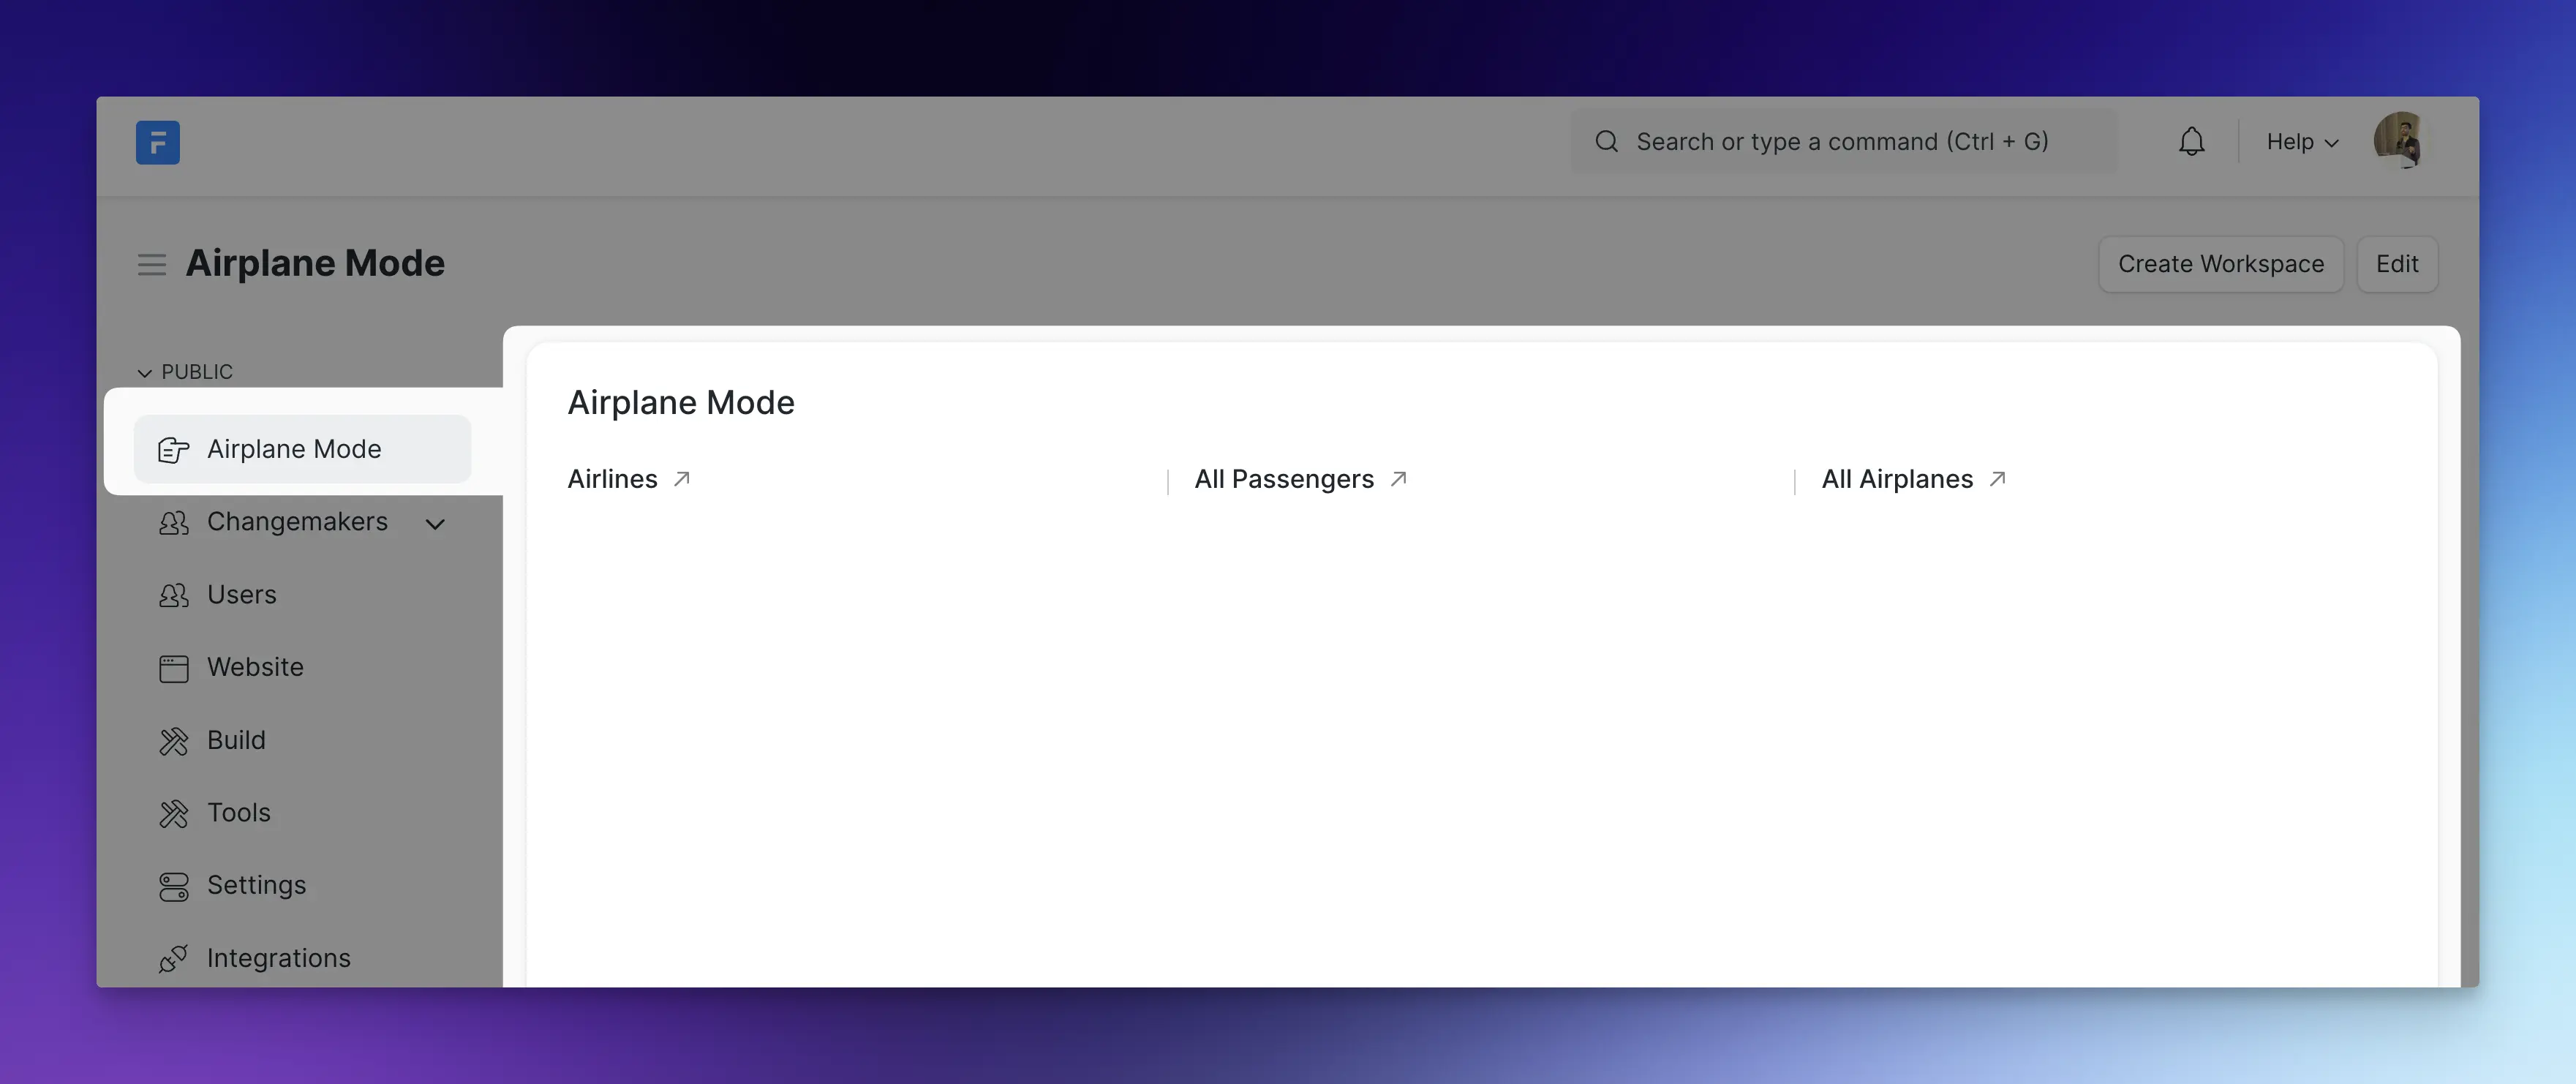Click the arrow icon beside All Passengers

[1399, 479]
